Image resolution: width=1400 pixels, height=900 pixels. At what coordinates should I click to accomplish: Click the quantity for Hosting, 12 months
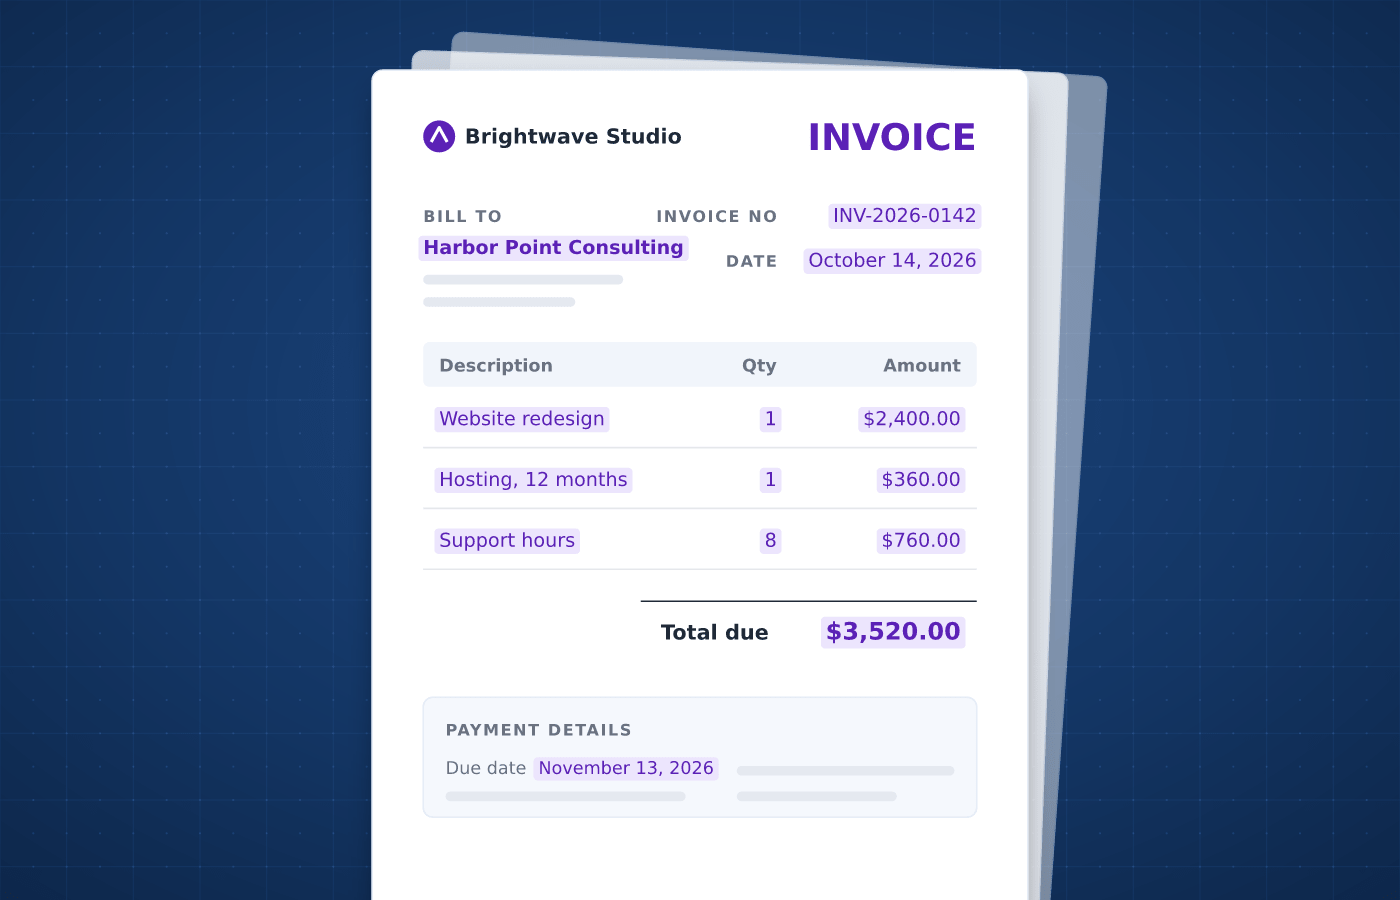coord(770,480)
